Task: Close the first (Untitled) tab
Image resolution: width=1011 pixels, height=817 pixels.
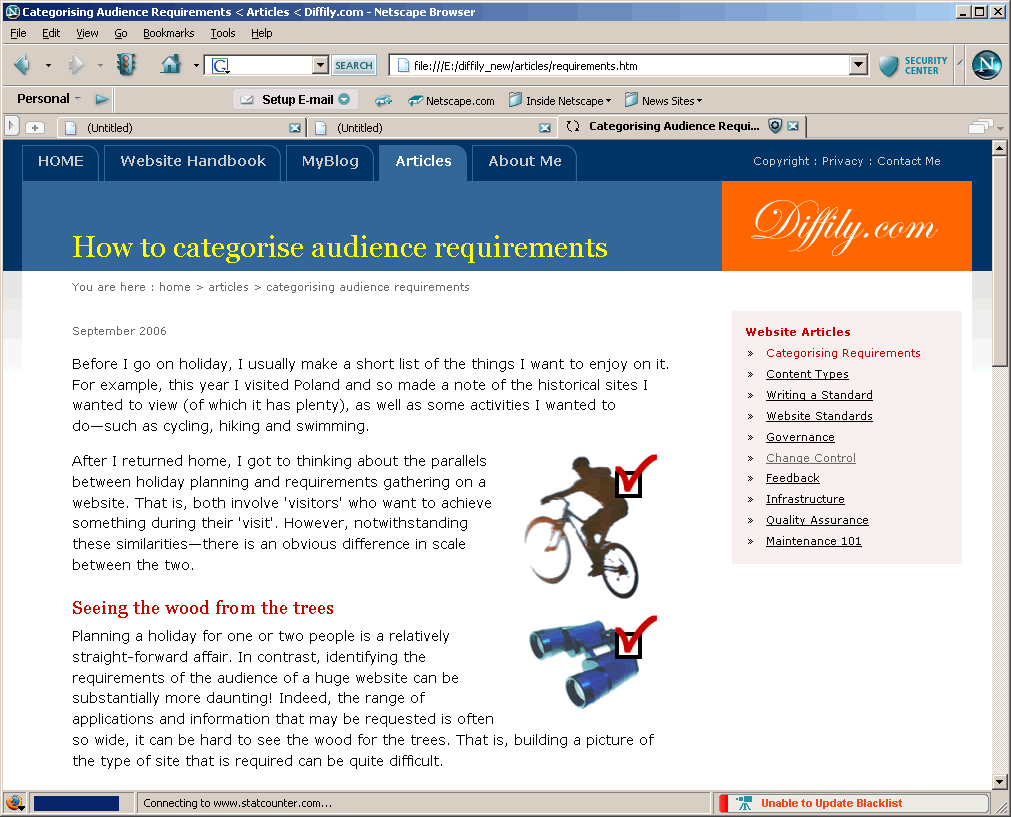Action: 295,128
